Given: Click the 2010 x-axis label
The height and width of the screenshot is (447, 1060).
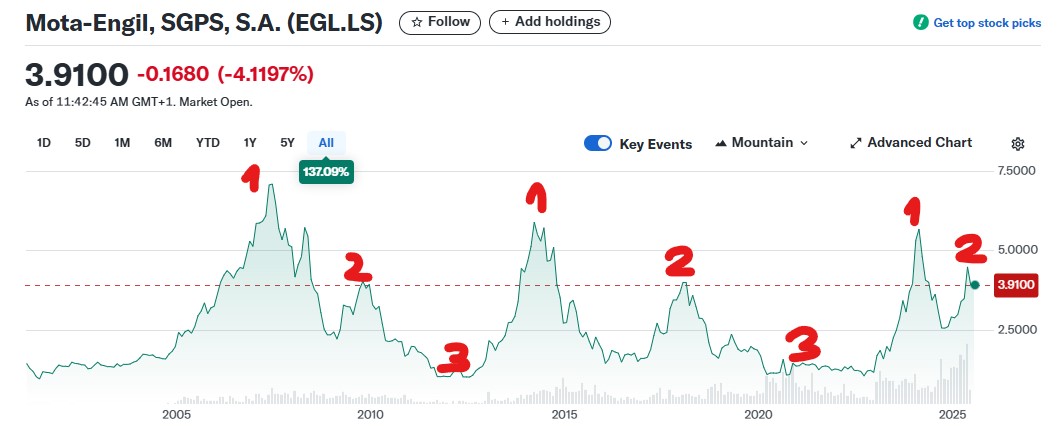Looking at the screenshot, I should pos(369,414).
